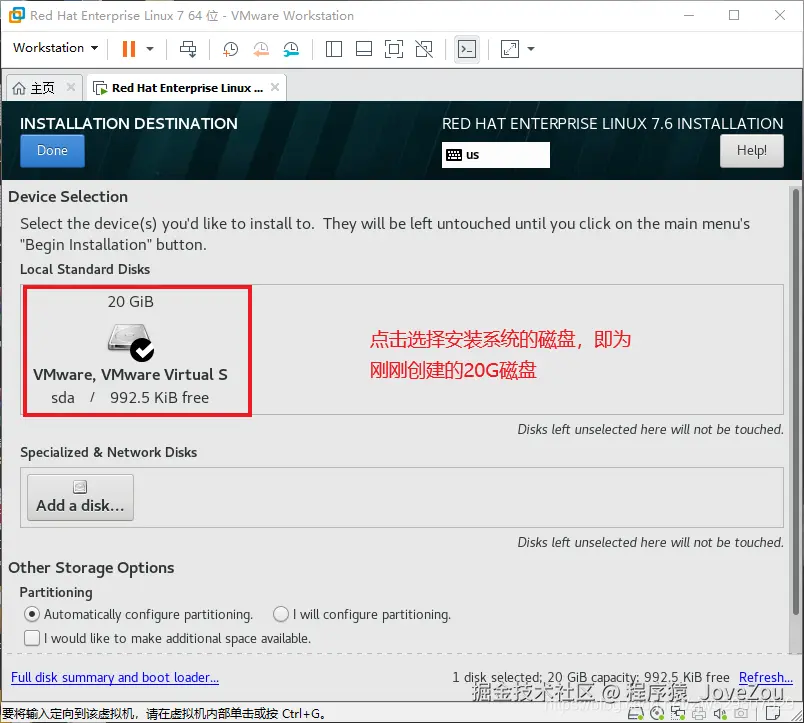Toggle the library sidebar view icon

pos(334,49)
